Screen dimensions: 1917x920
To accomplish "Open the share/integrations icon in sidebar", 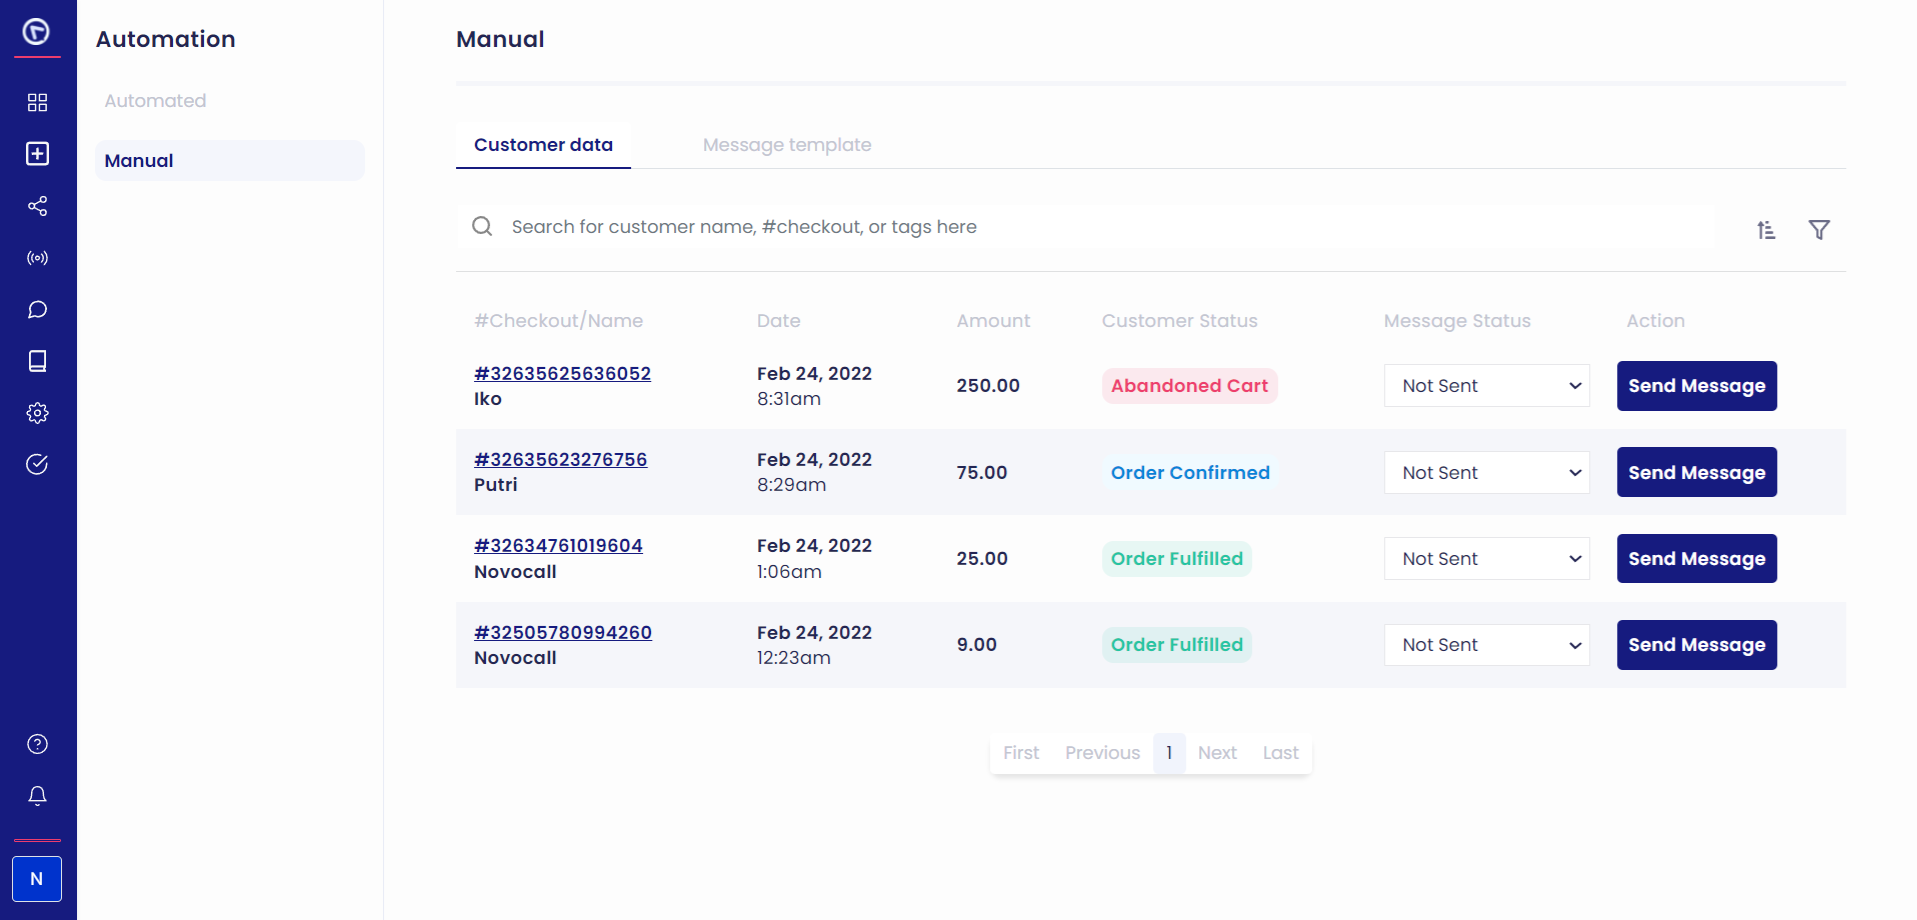I will coord(37,206).
